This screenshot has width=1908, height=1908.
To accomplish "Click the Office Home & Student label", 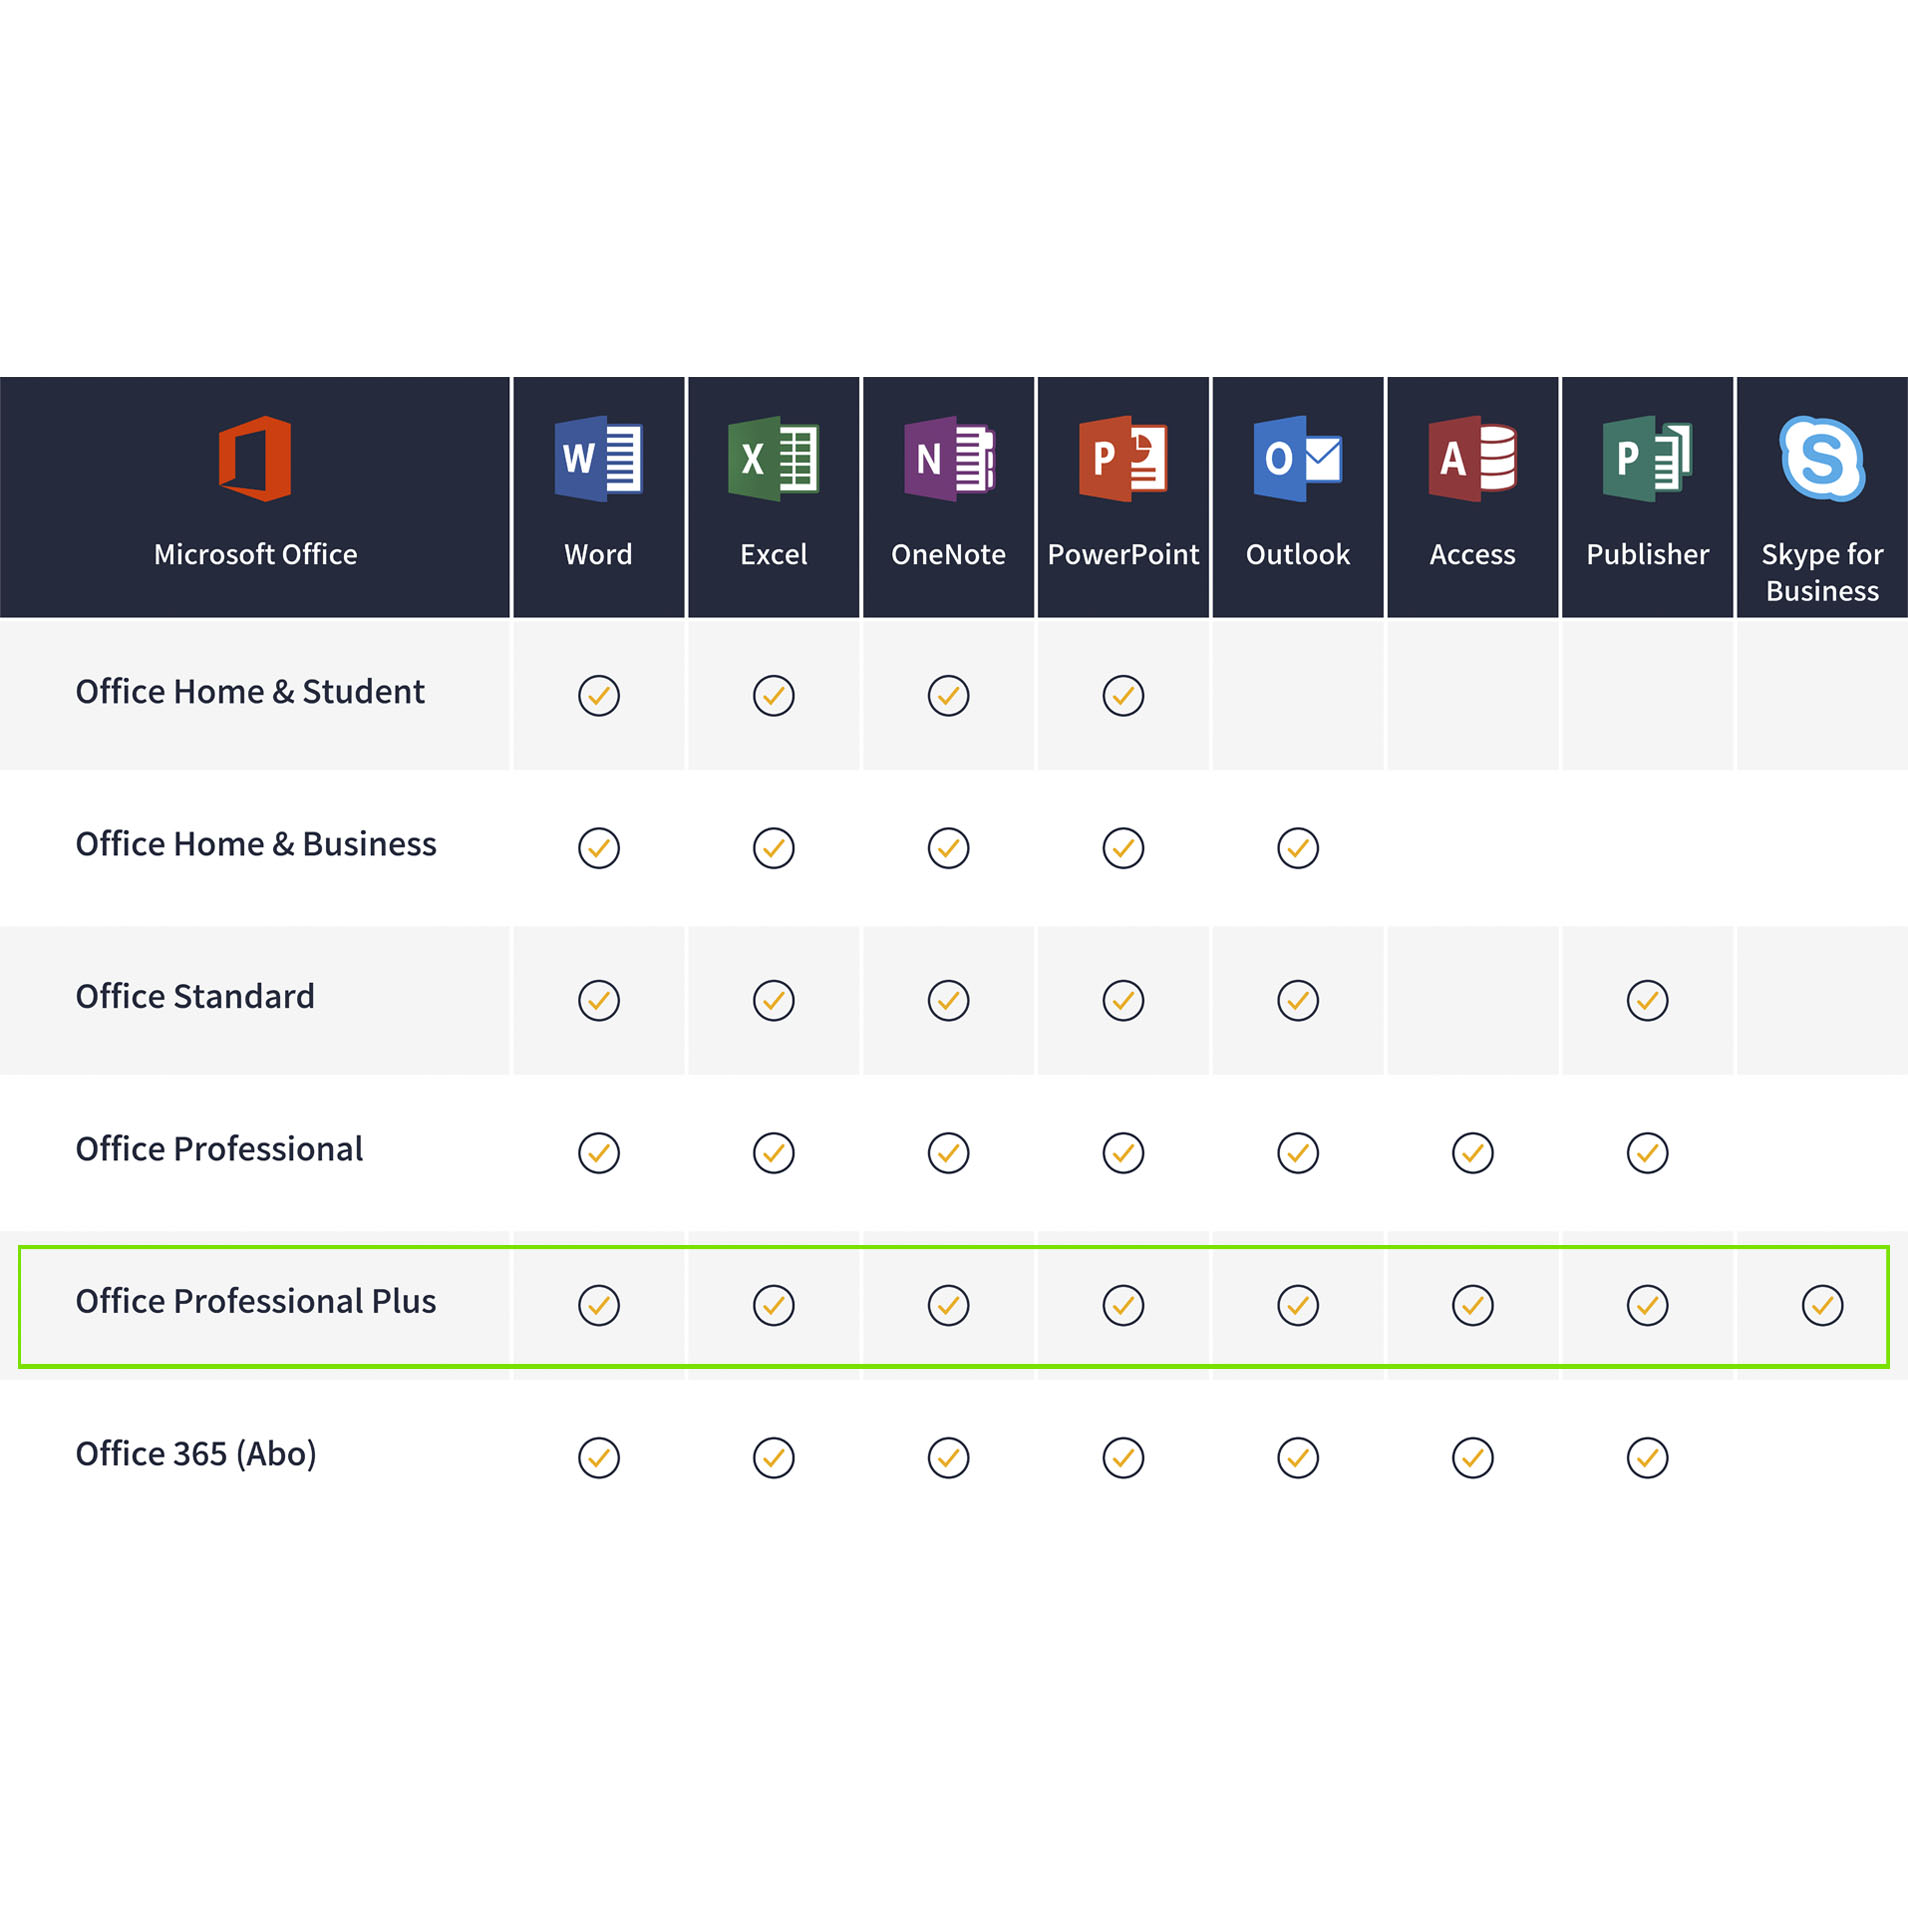I will tap(250, 691).
